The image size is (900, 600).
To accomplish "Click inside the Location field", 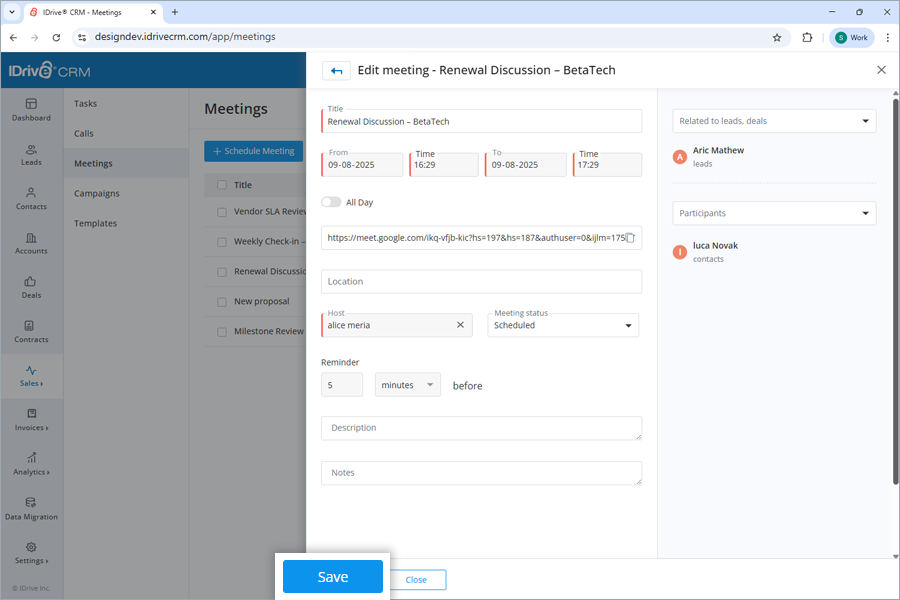I will click(481, 281).
